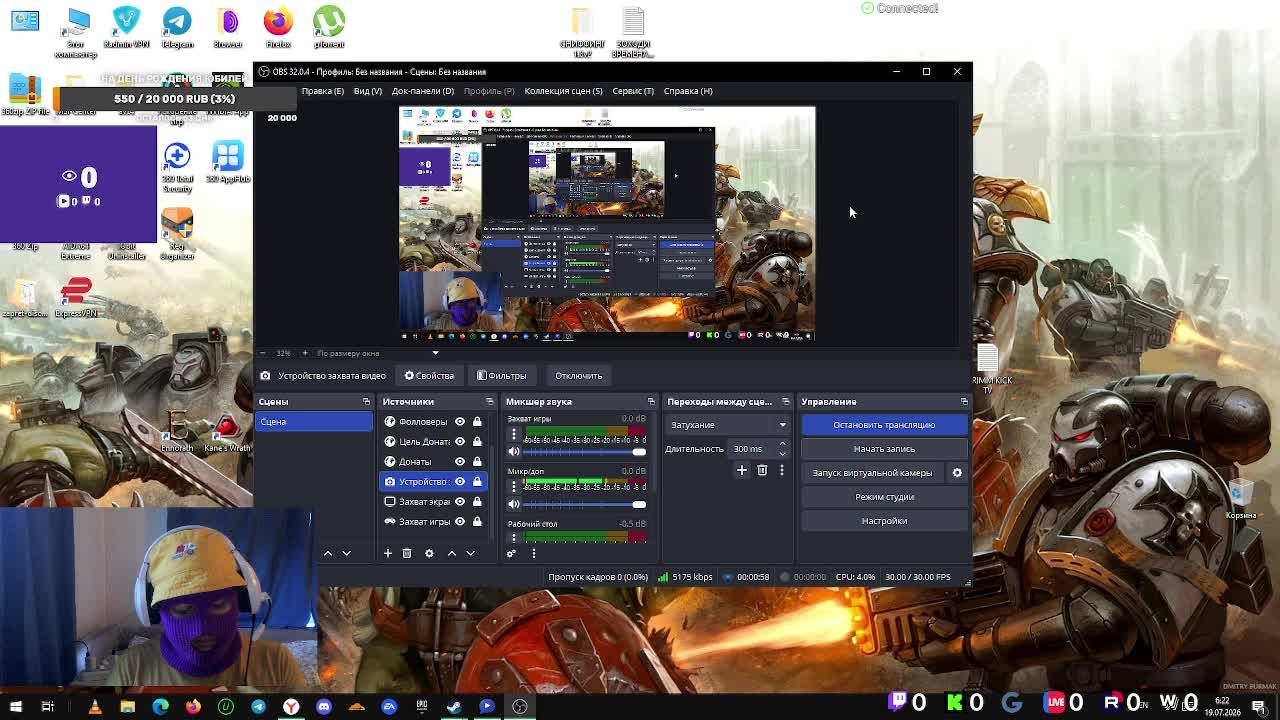Screen dimensions: 1280x720
Task: Move selected source up
Action: point(451,553)
